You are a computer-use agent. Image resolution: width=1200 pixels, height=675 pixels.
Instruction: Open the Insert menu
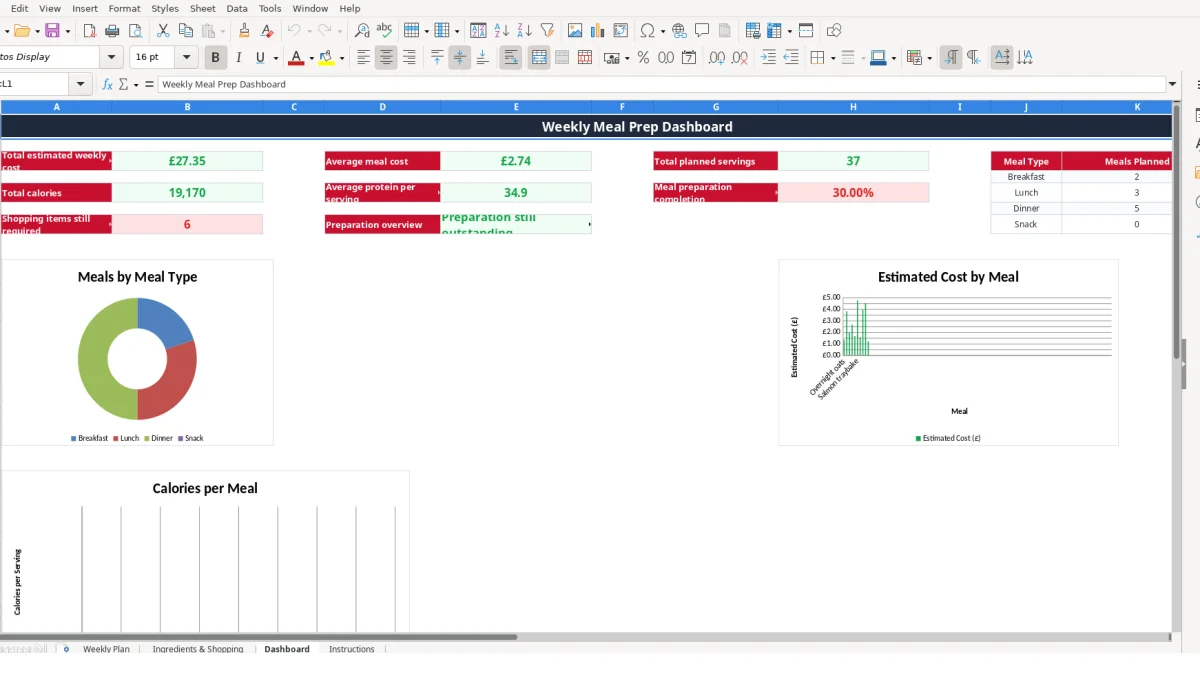click(x=85, y=8)
